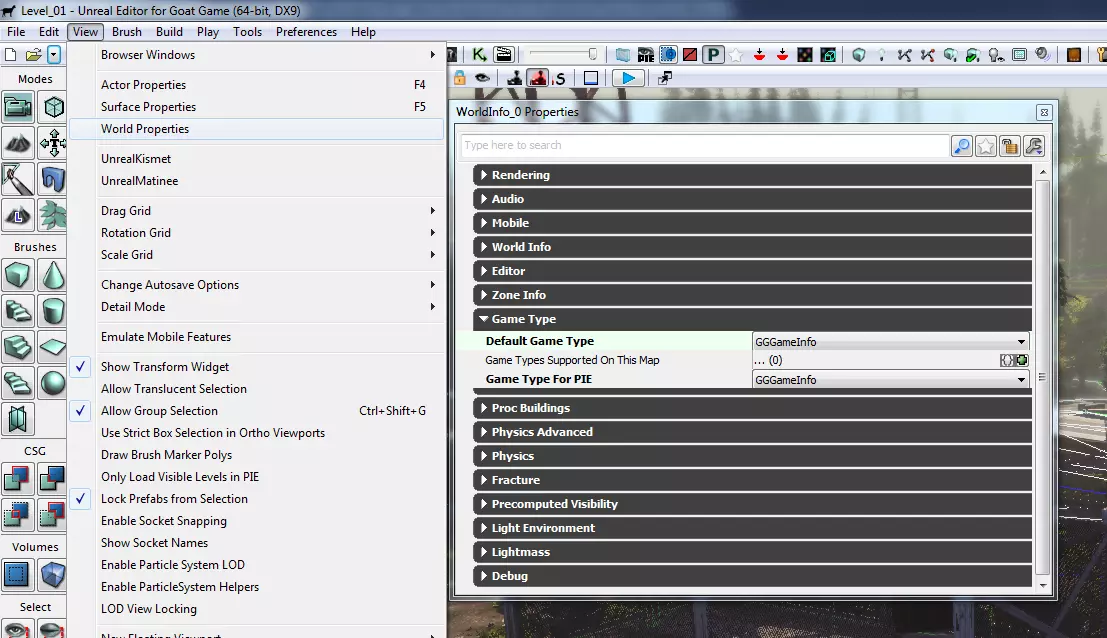Collapse the Game Type section

pos(523,319)
